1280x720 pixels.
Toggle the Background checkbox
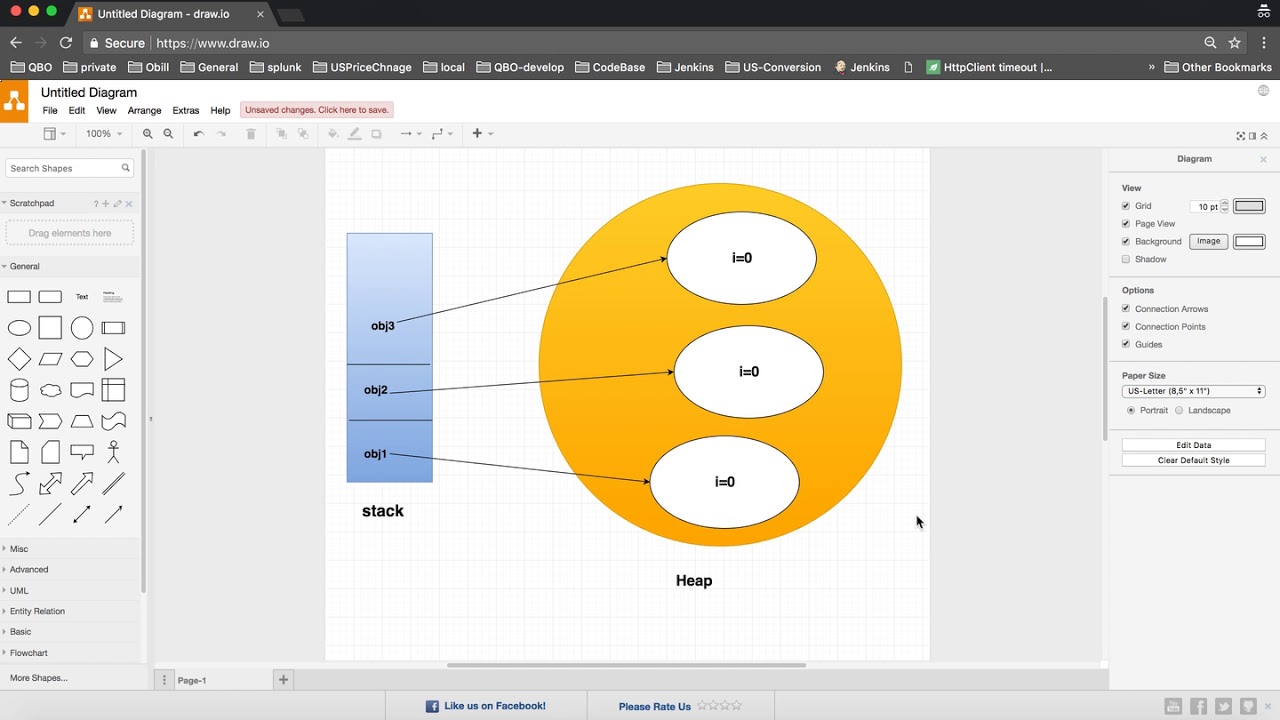pos(1126,241)
